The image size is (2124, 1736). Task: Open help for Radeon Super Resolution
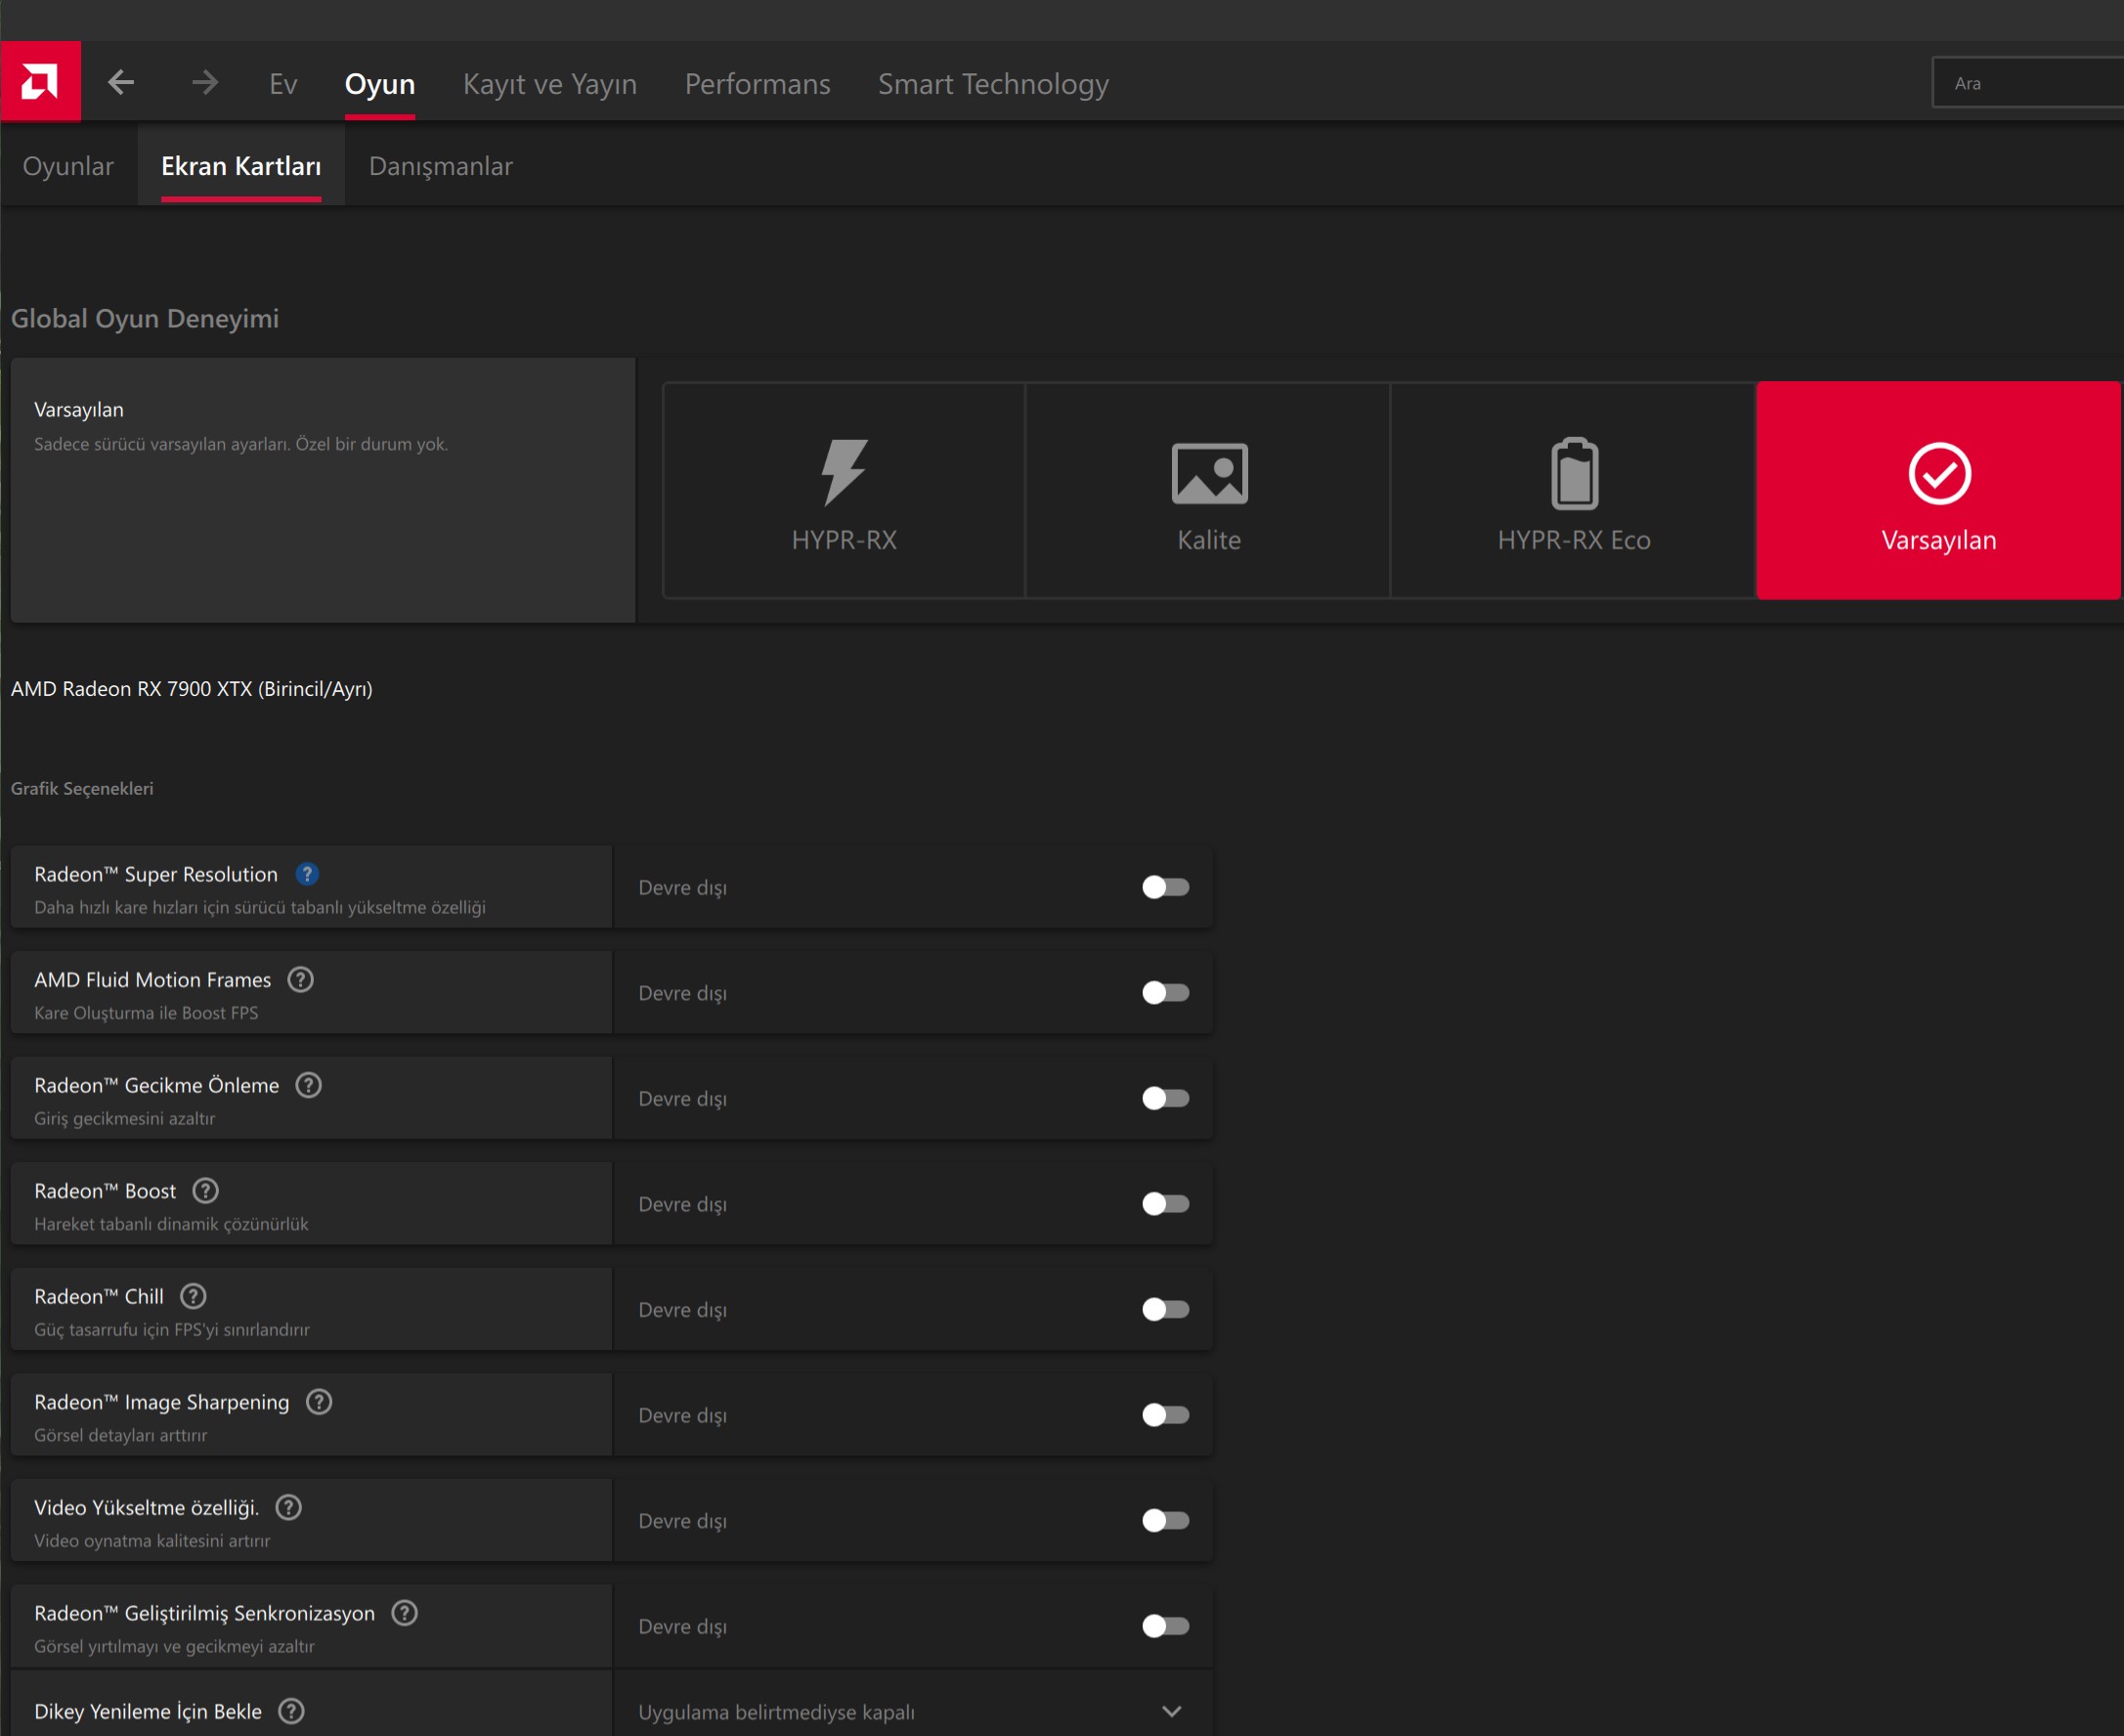pyautogui.click(x=307, y=874)
